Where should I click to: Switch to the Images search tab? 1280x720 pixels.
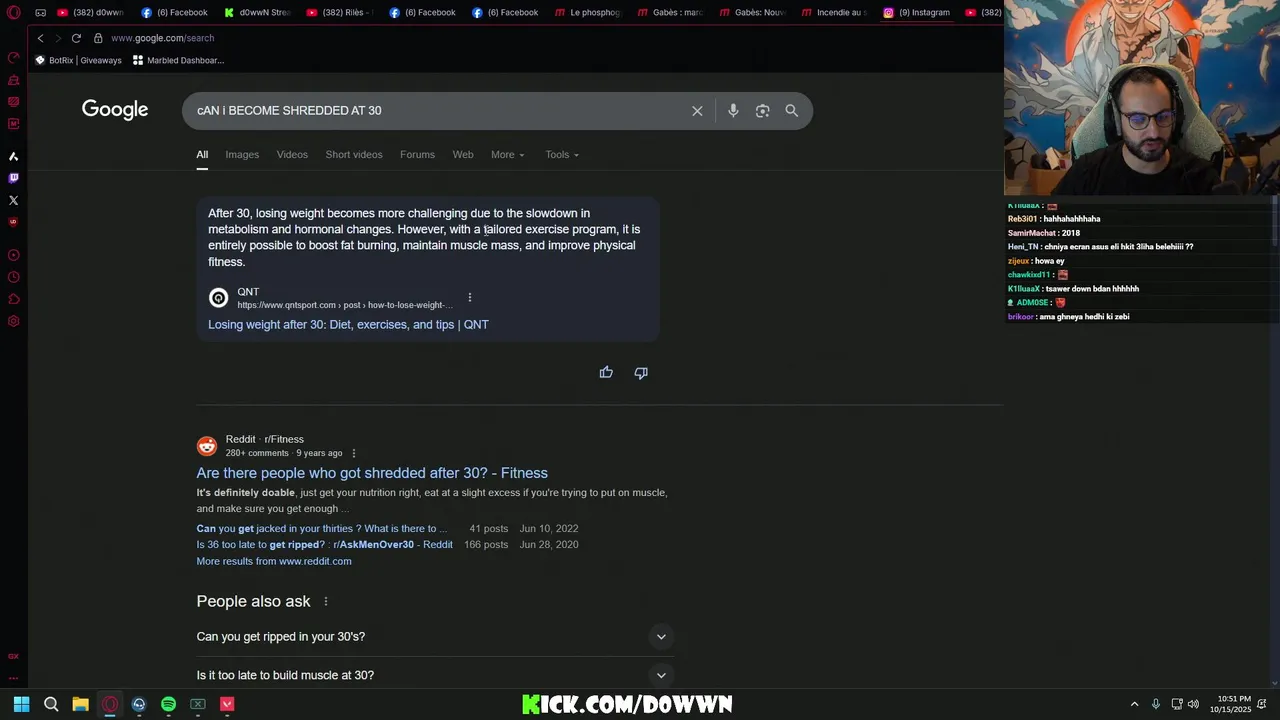pos(242,155)
